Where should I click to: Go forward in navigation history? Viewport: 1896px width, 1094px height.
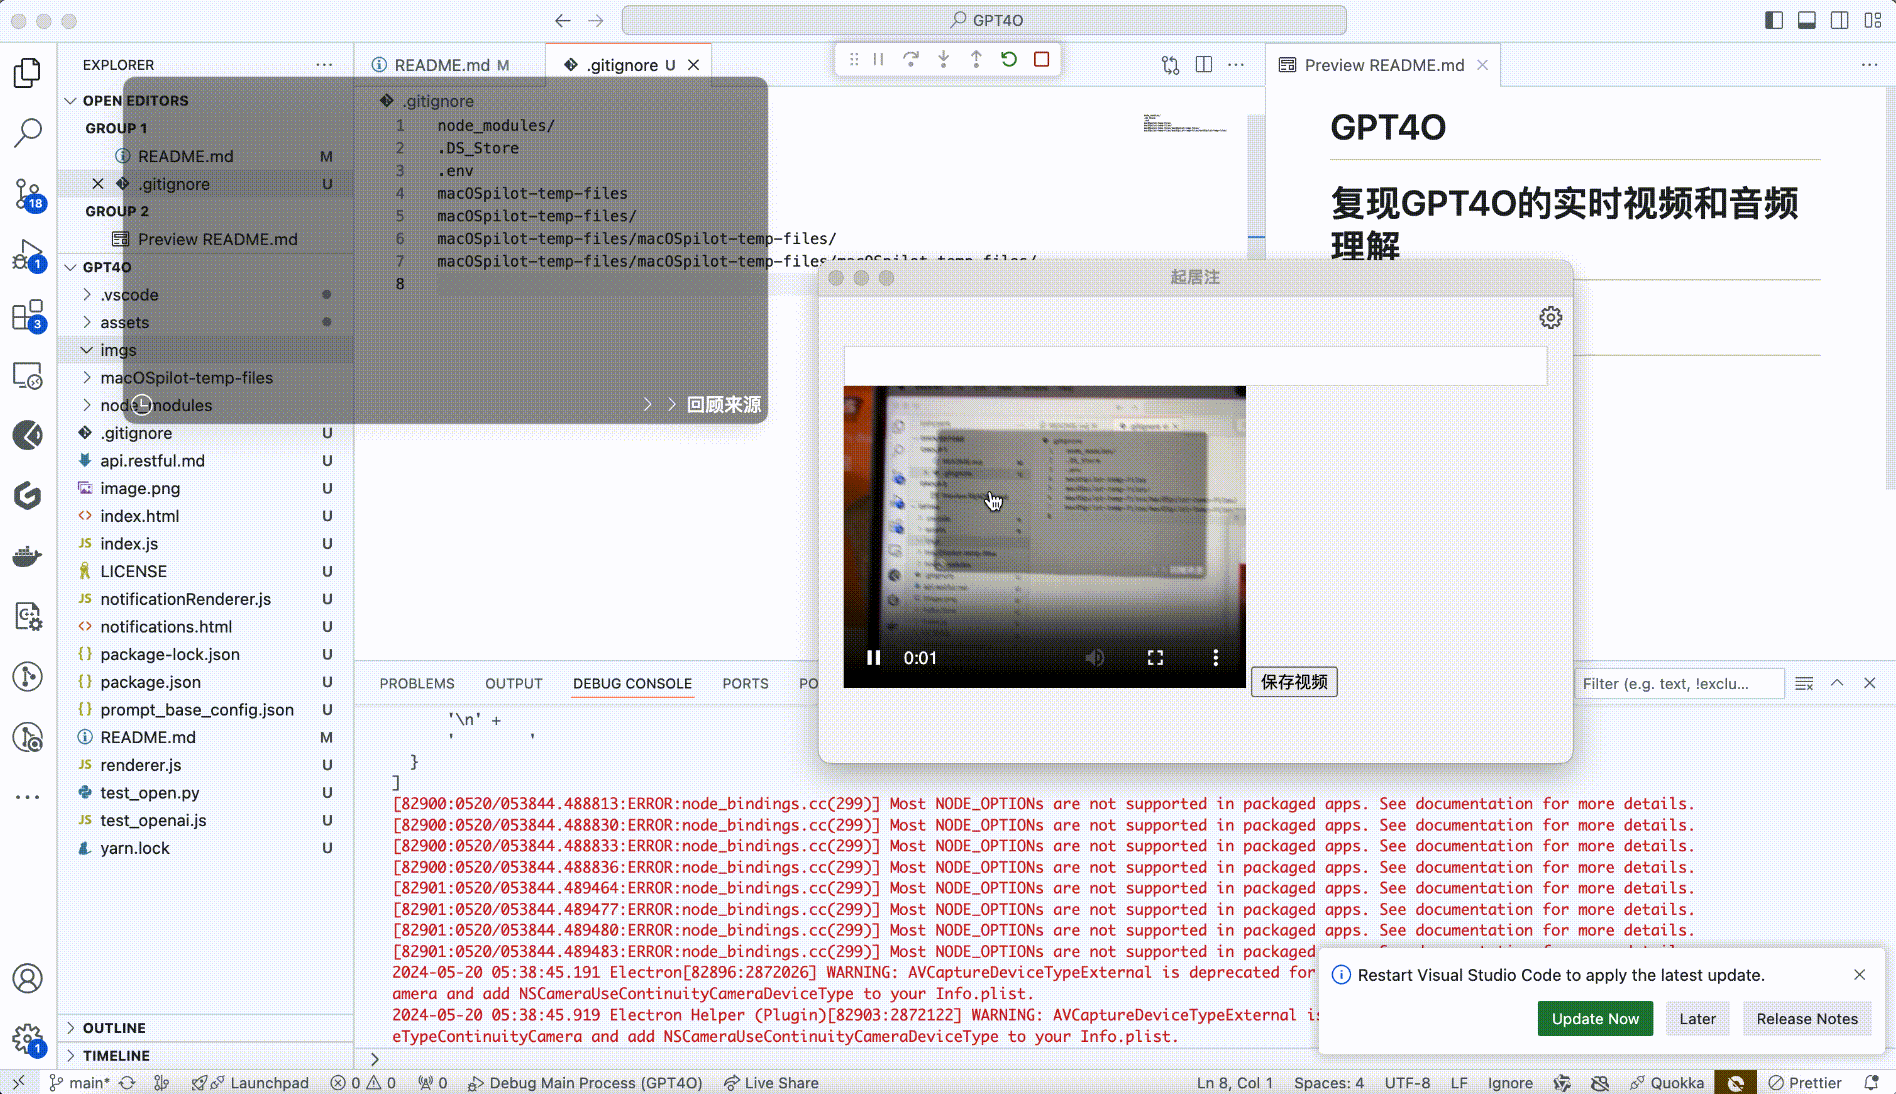(596, 20)
